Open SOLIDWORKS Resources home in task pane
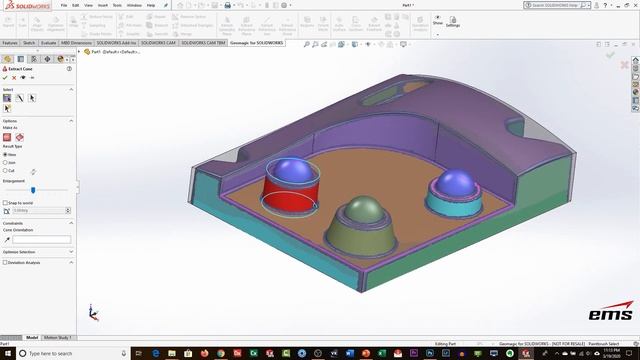The height and width of the screenshot is (360, 640). [636, 60]
